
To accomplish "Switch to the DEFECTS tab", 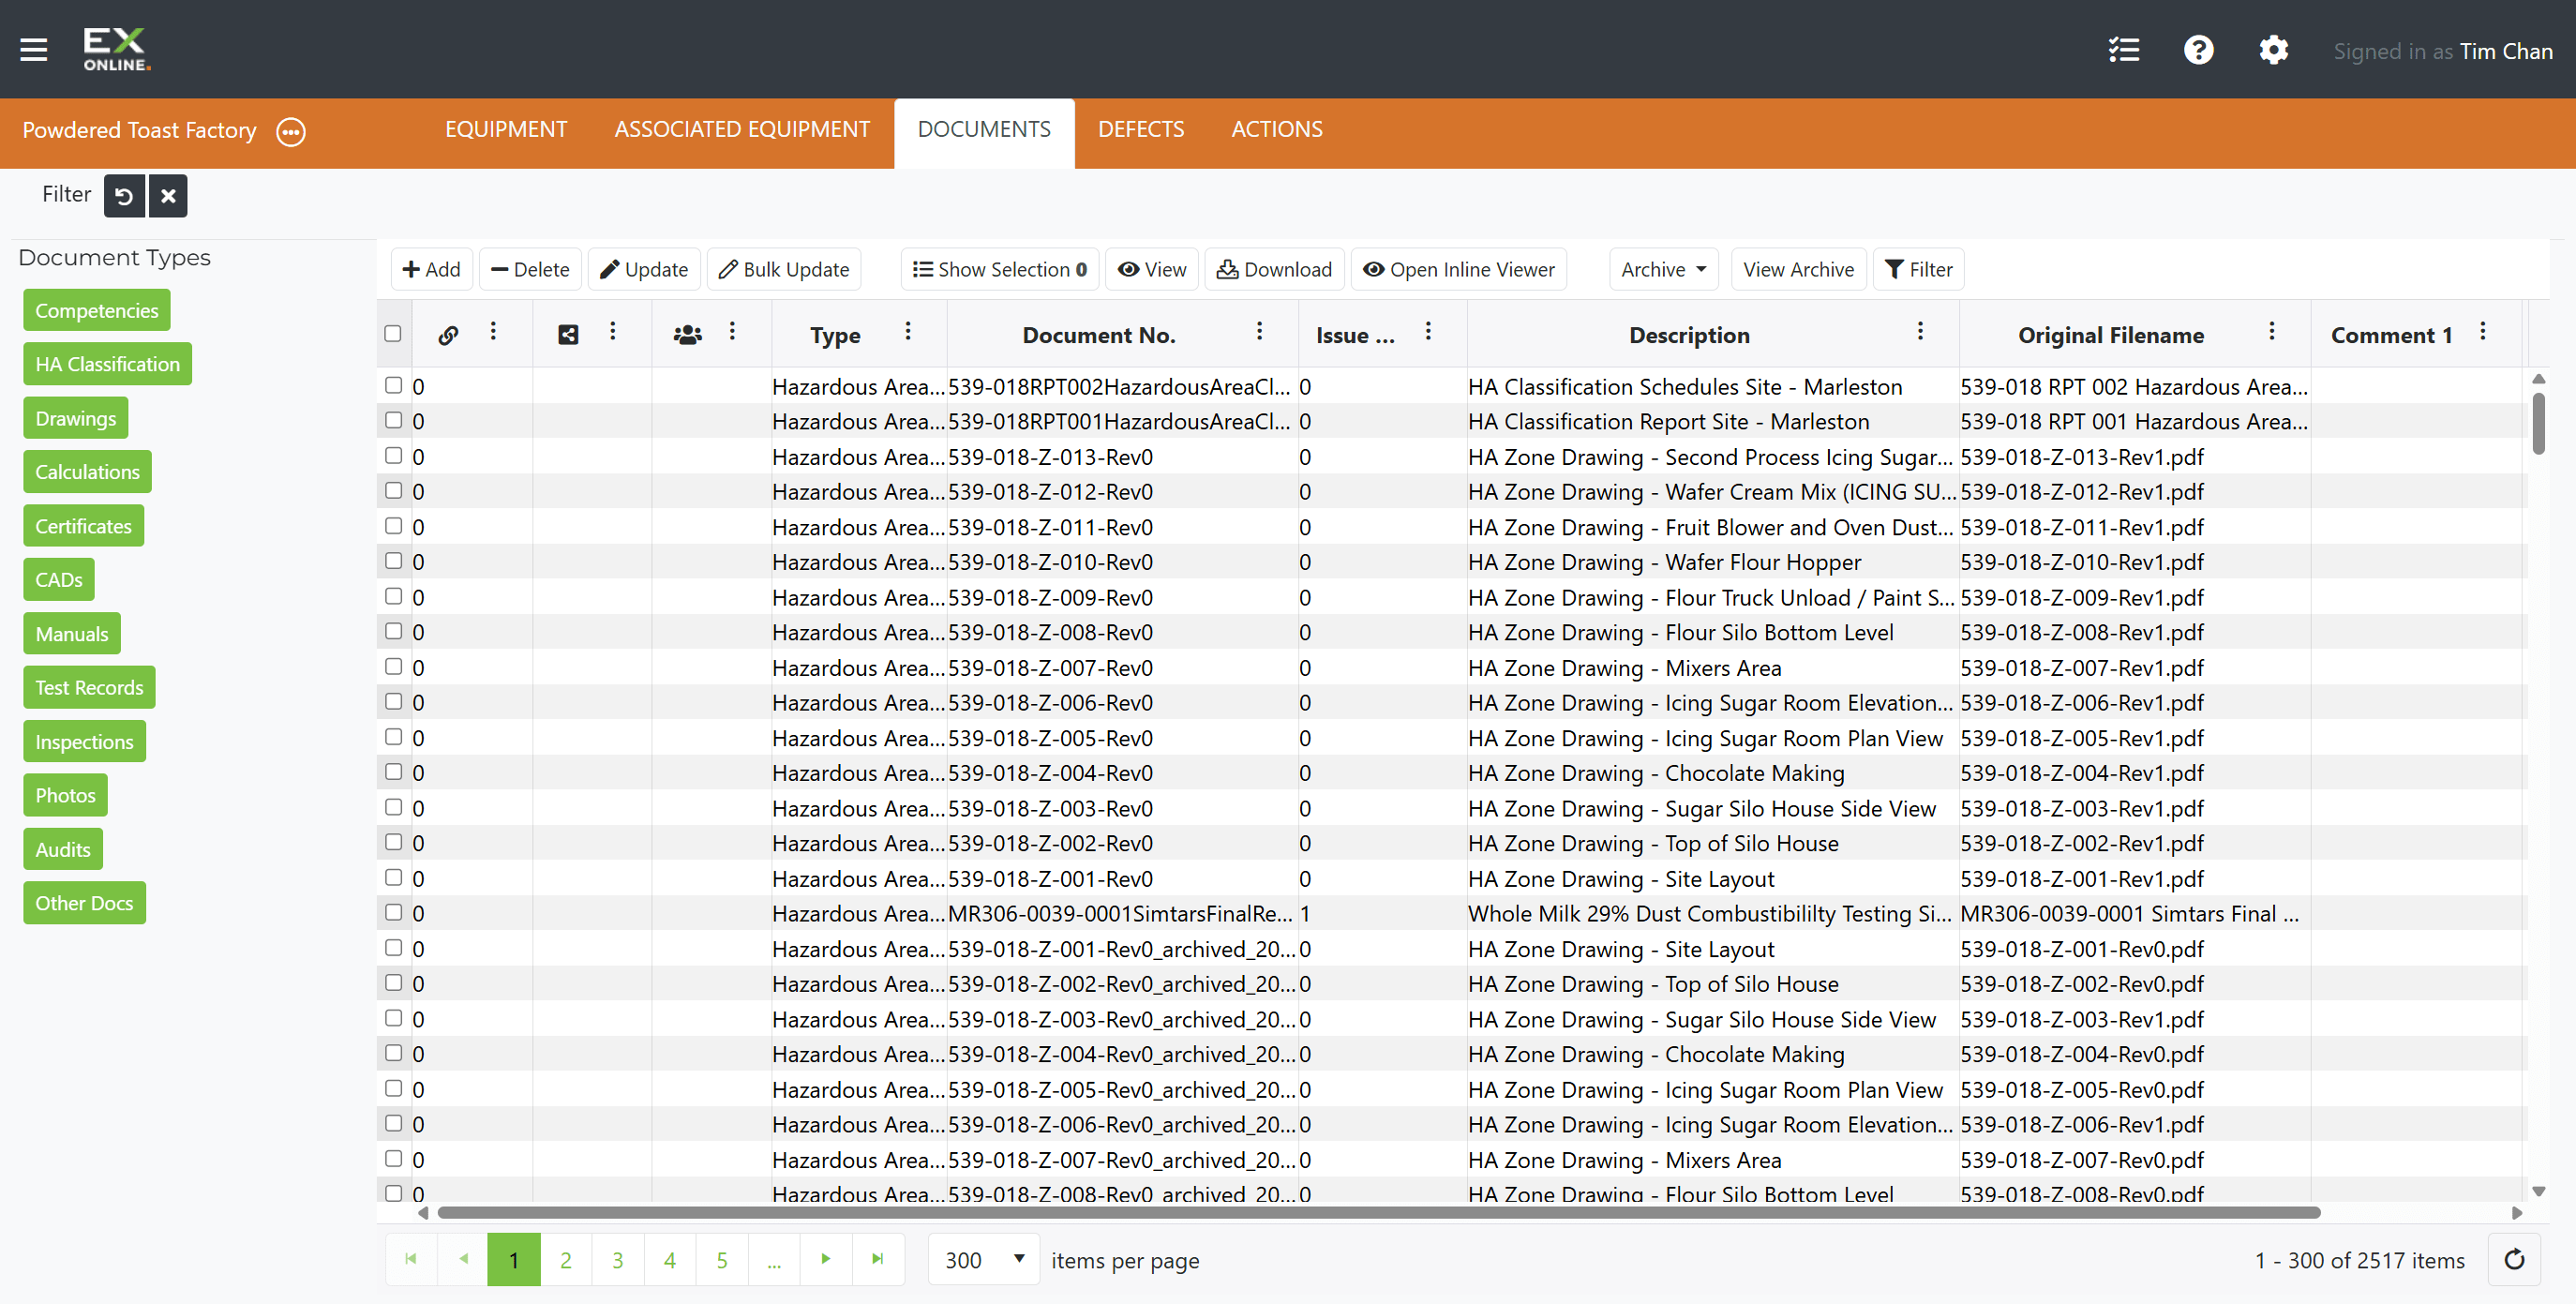I will pyautogui.click(x=1141, y=129).
